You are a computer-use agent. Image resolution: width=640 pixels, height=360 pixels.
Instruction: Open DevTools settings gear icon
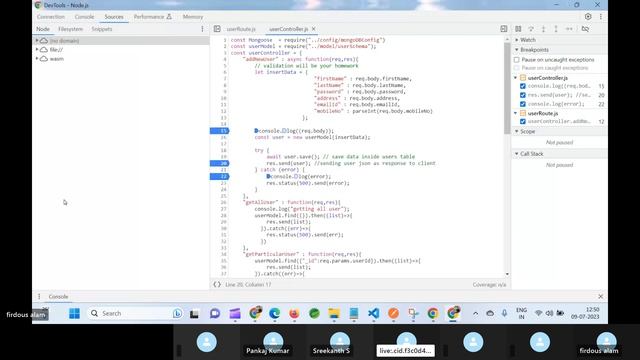point(588,17)
